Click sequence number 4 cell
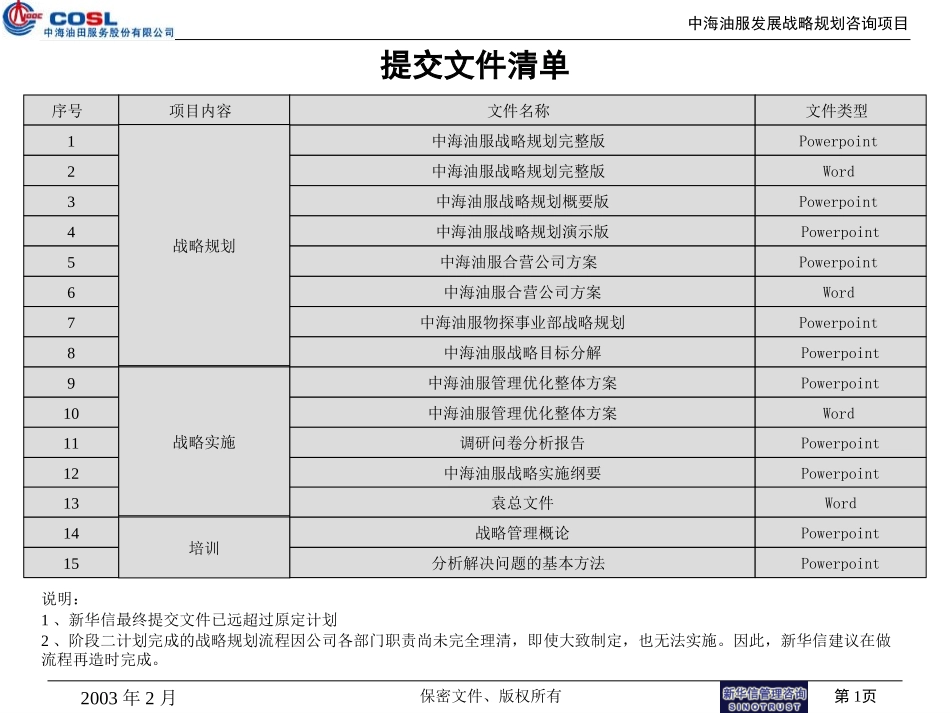 71,231
